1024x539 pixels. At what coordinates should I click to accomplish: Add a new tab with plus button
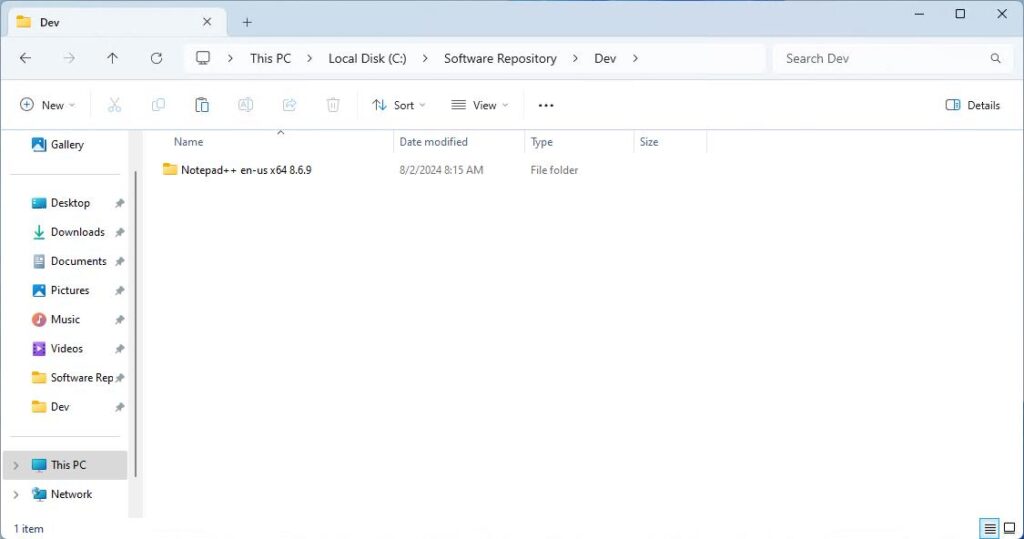pyautogui.click(x=247, y=22)
